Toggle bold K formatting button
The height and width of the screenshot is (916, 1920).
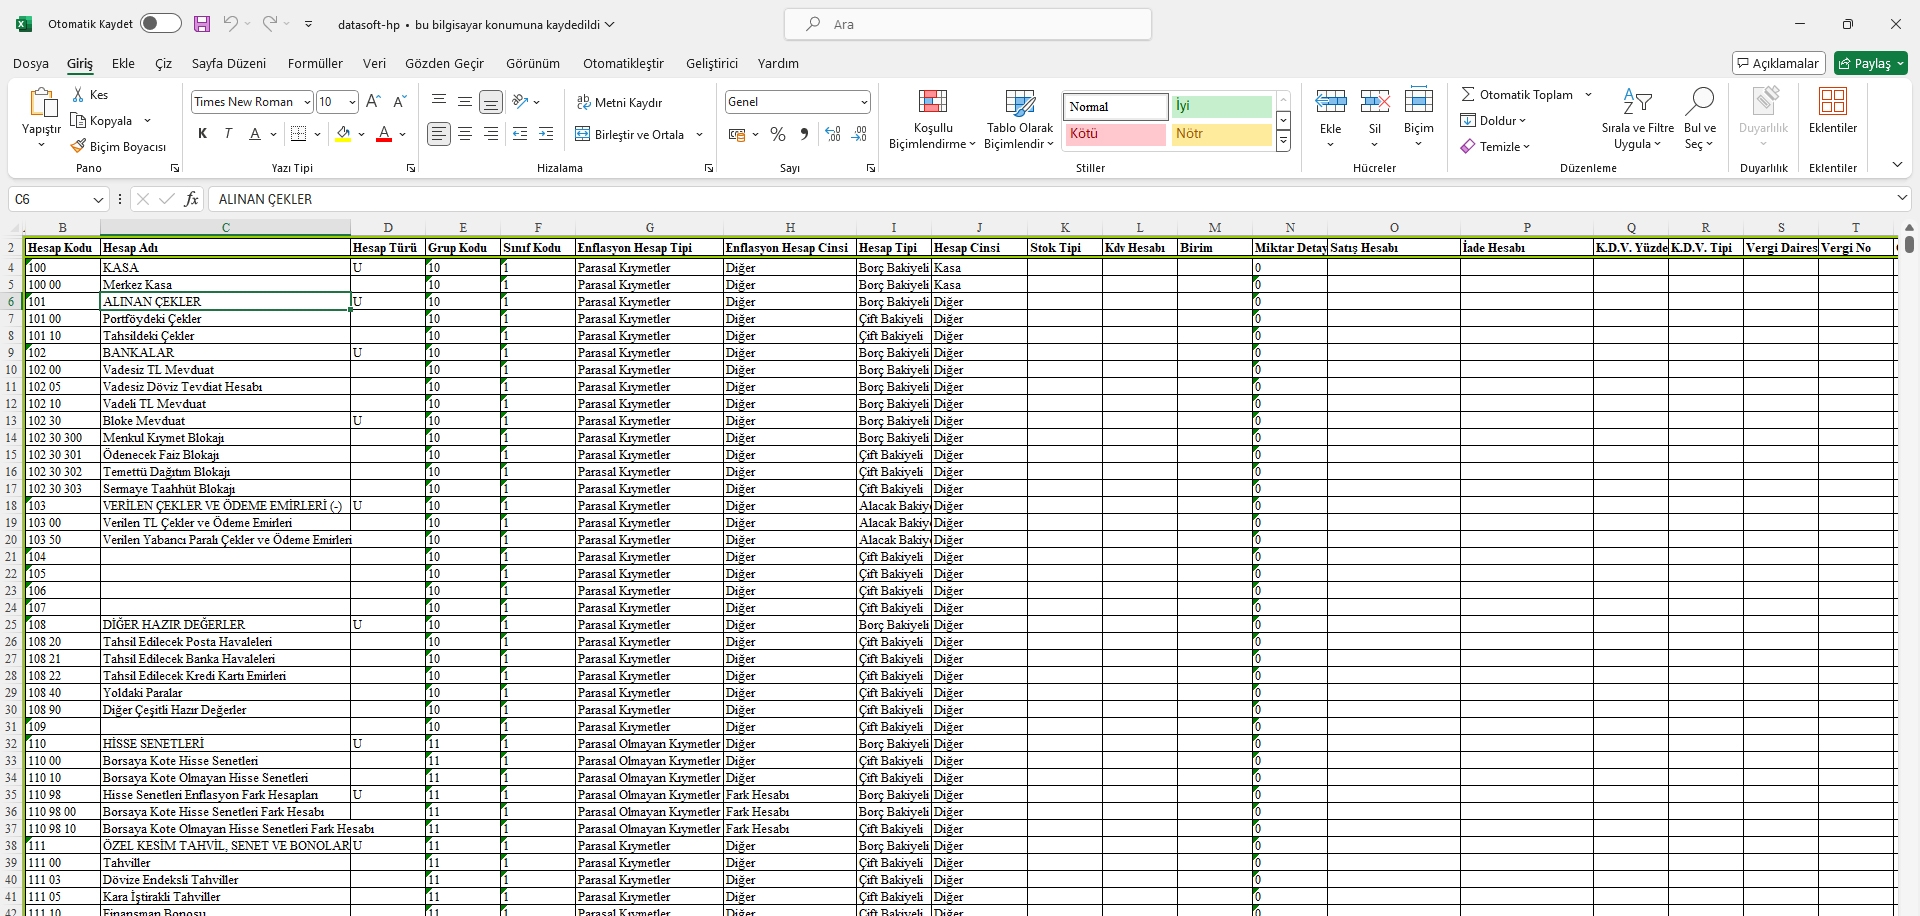(x=203, y=134)
